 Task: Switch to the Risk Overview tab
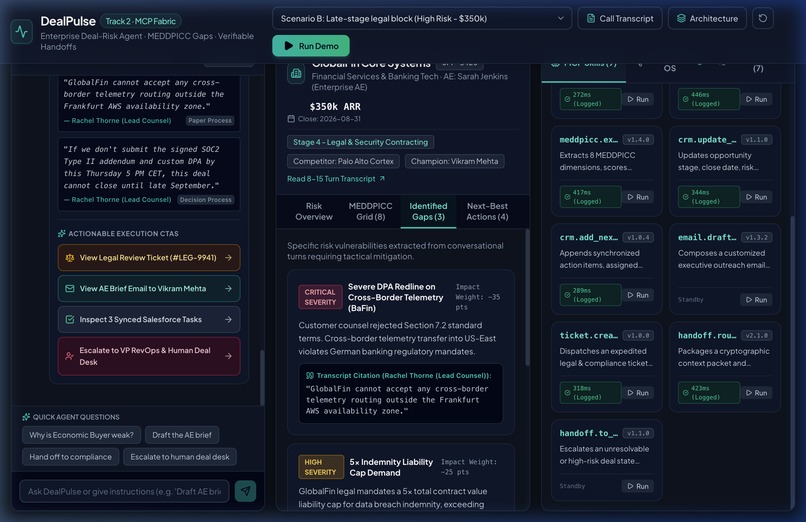[314, 211]
